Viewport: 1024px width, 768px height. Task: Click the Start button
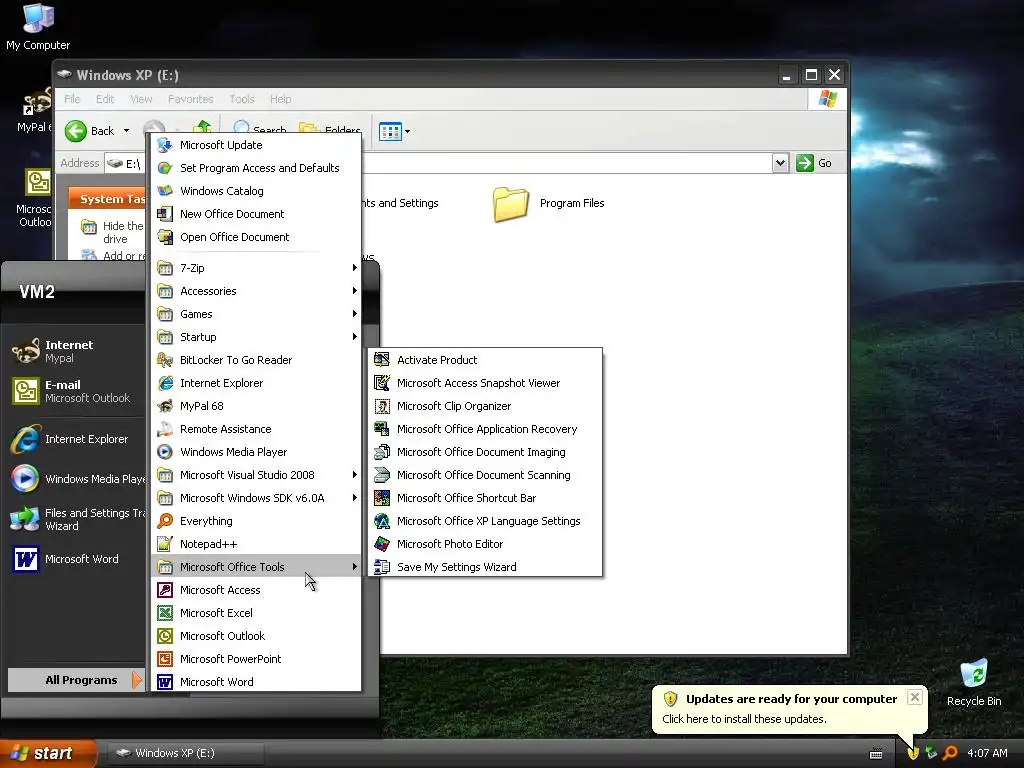pyautogui.click(x=47, y=753)
